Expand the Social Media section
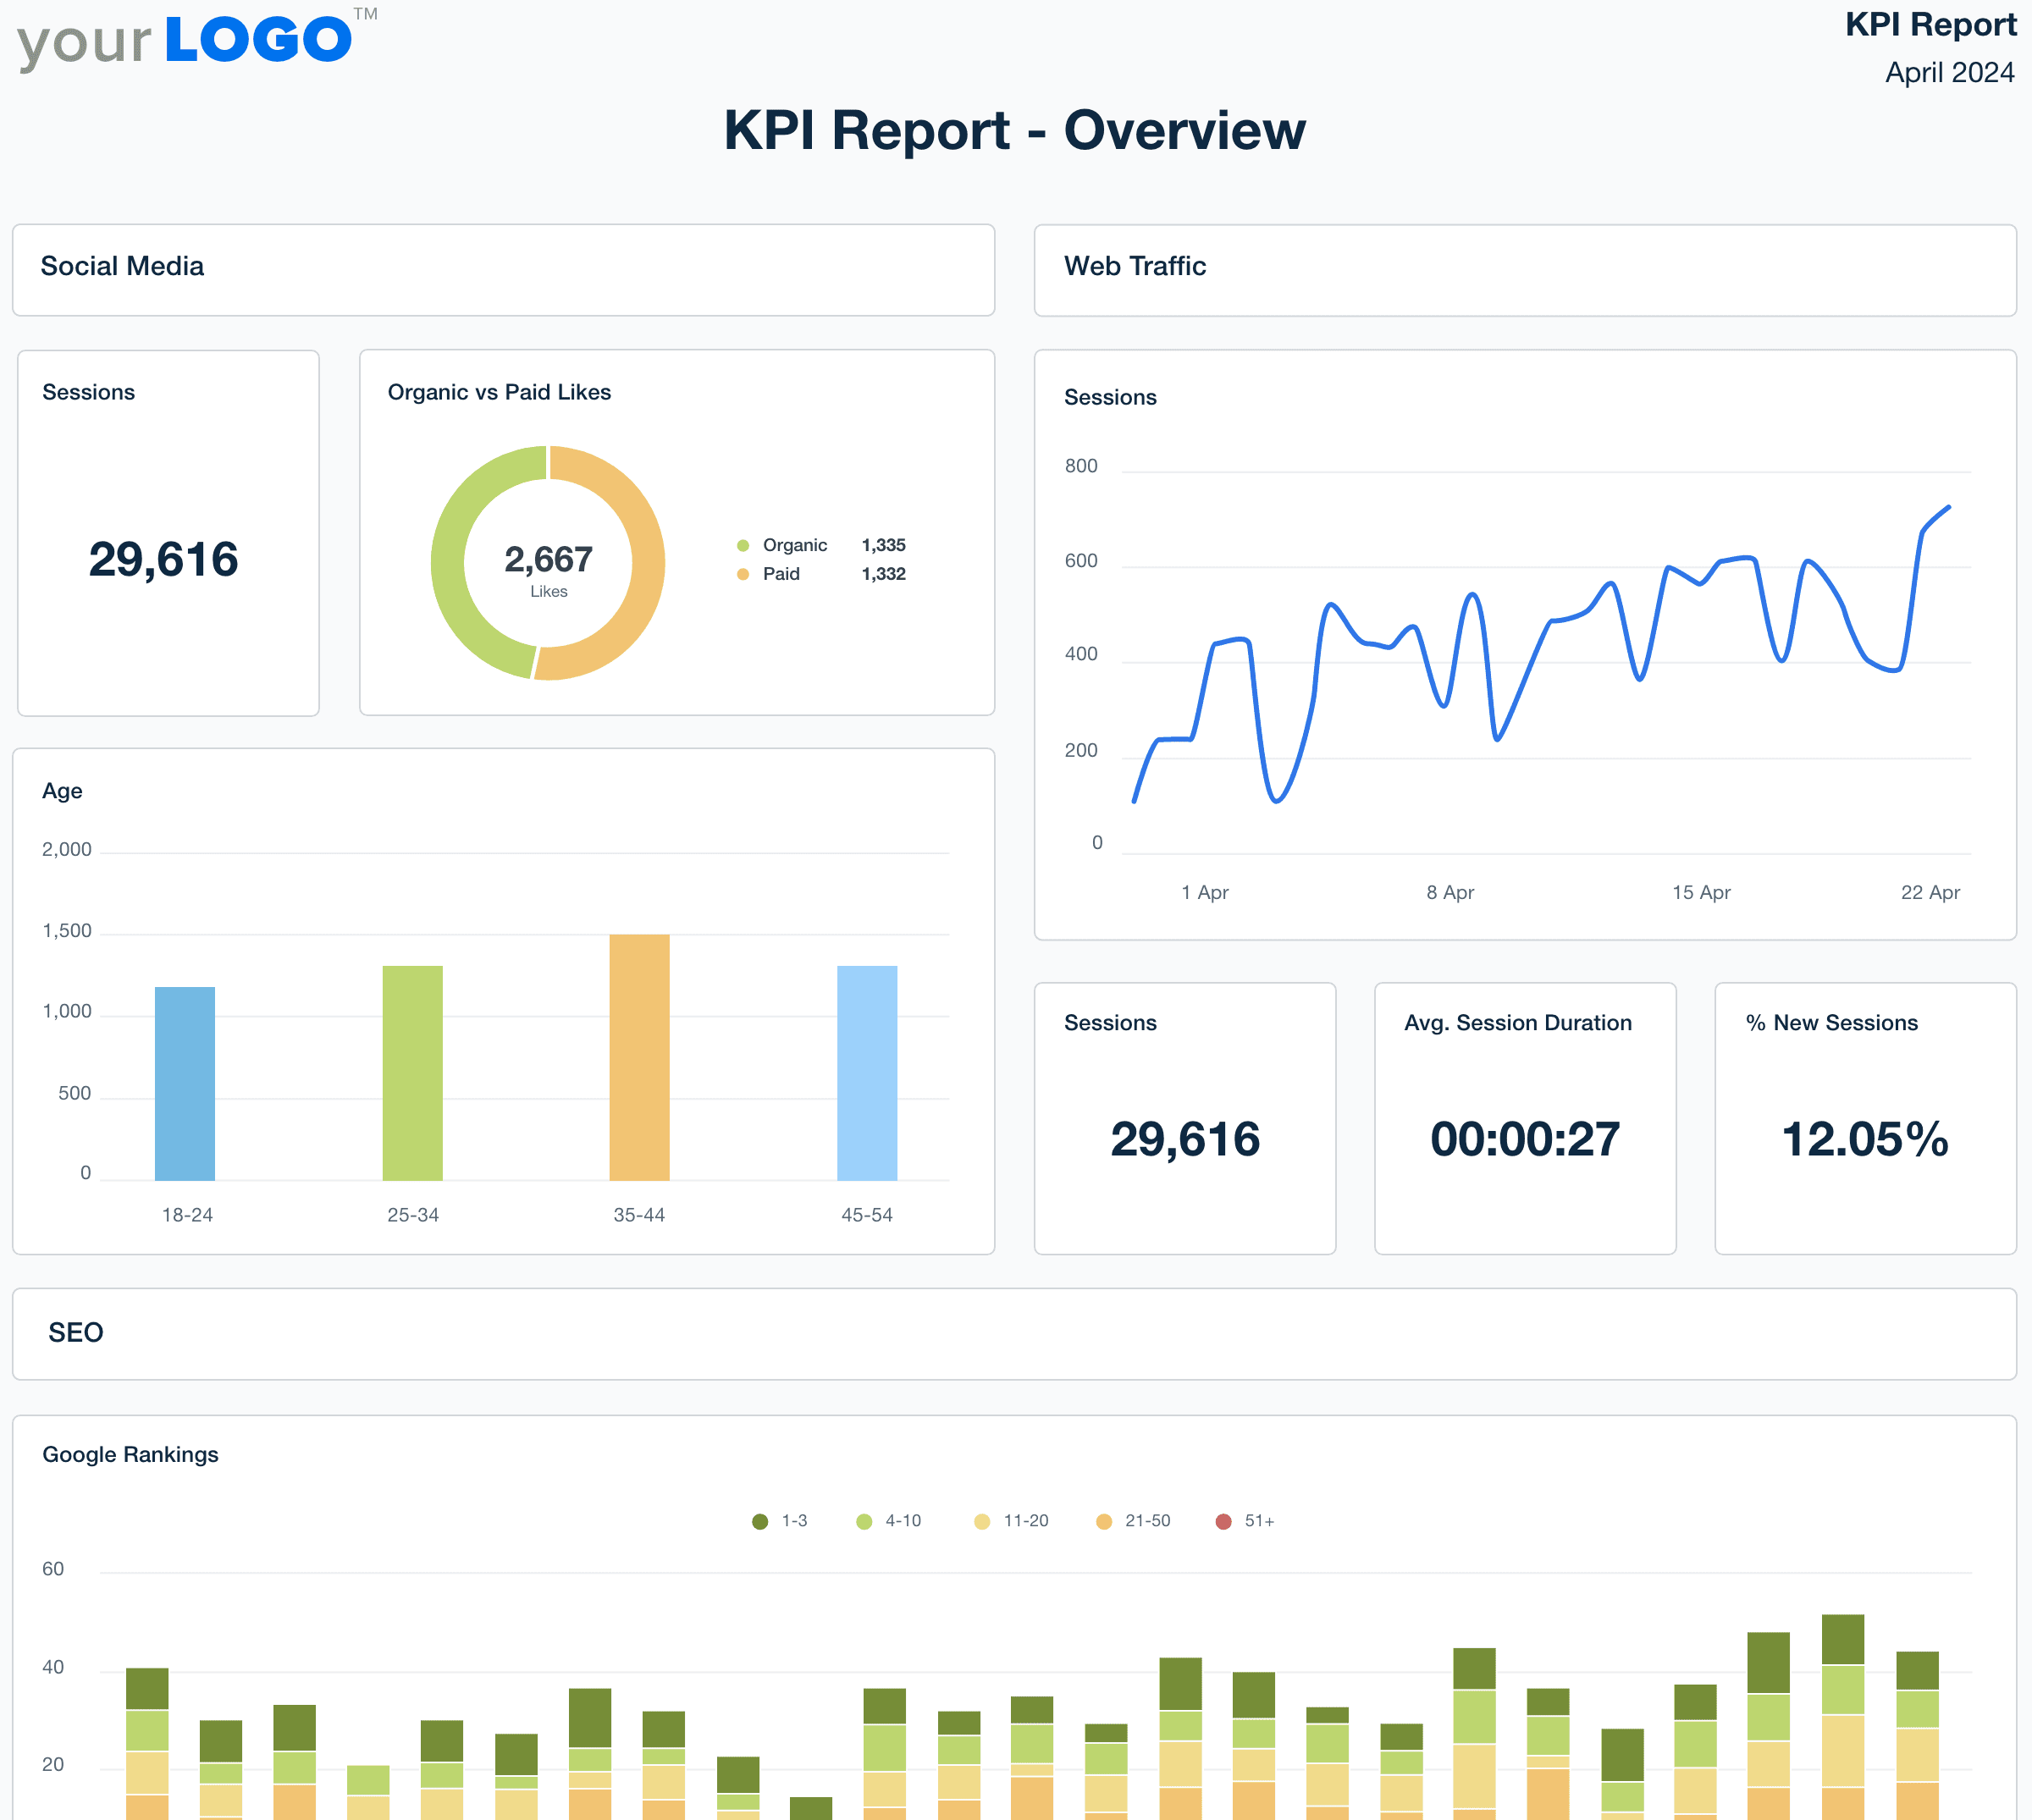 (122, 266)
